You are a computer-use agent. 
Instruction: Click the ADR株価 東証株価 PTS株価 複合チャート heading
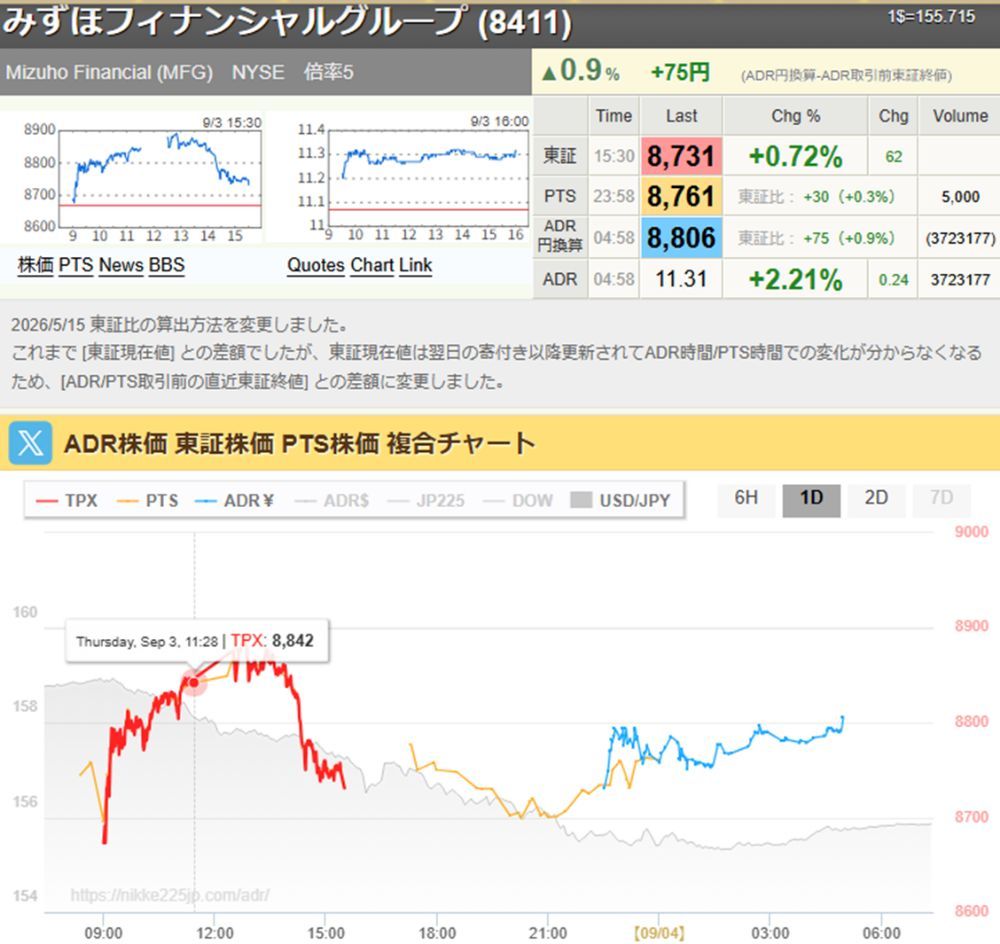click(x=299, y=443)
